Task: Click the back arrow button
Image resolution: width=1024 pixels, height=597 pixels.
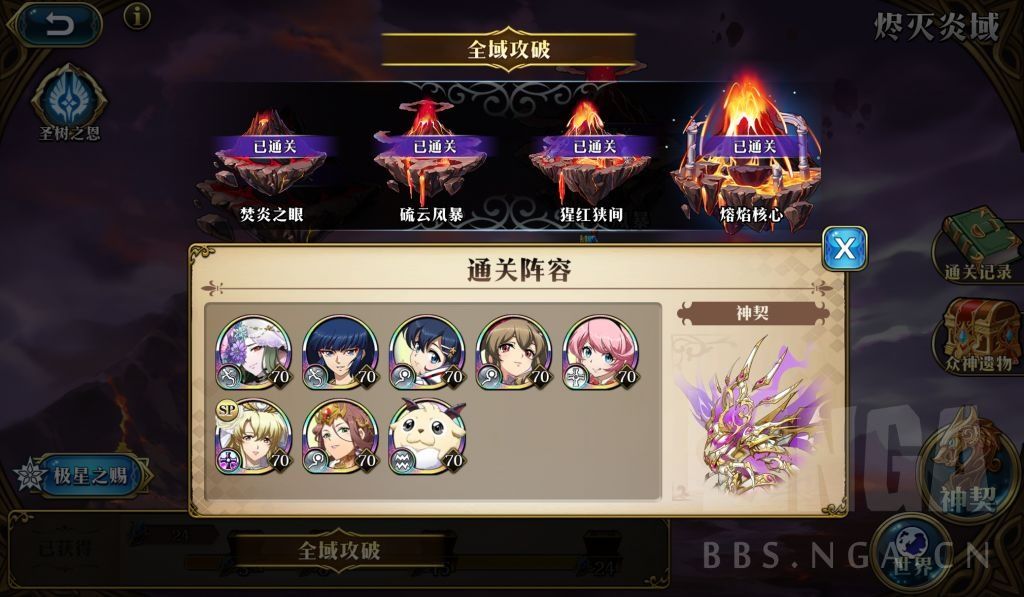Action: pyautogui.click(x=59, y=25)
